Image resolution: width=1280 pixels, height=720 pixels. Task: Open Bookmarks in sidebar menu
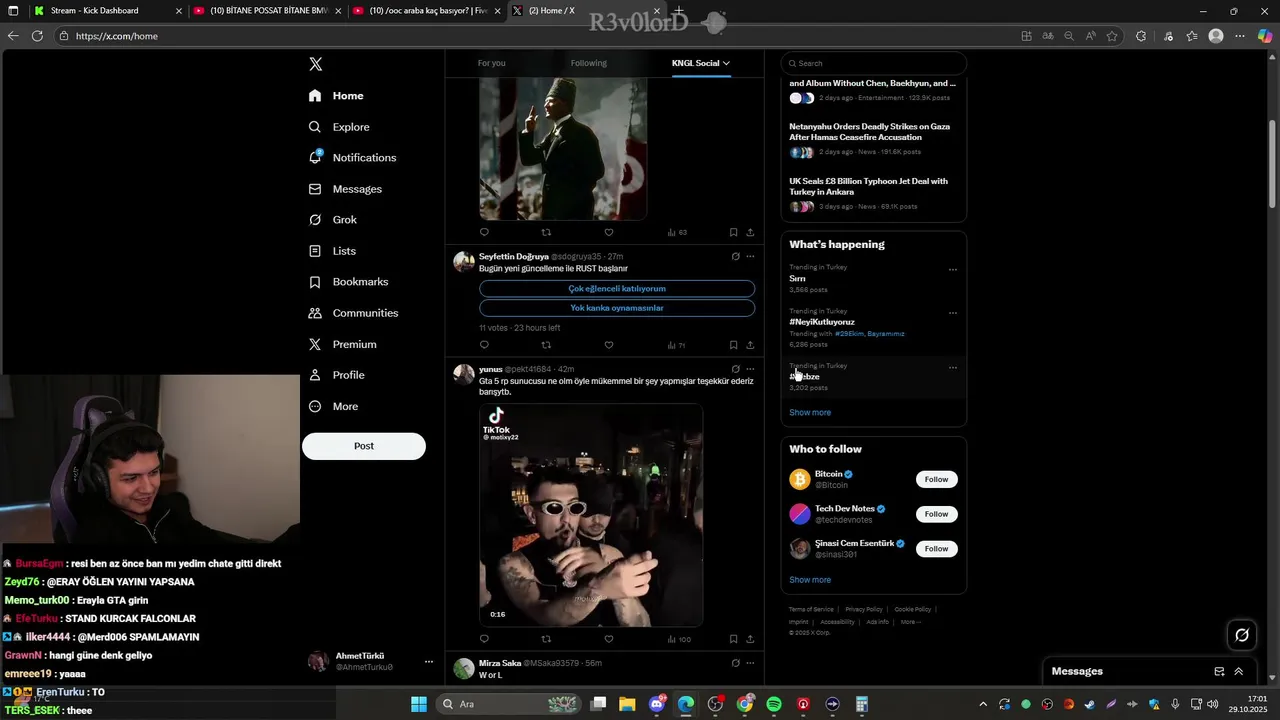349,282
